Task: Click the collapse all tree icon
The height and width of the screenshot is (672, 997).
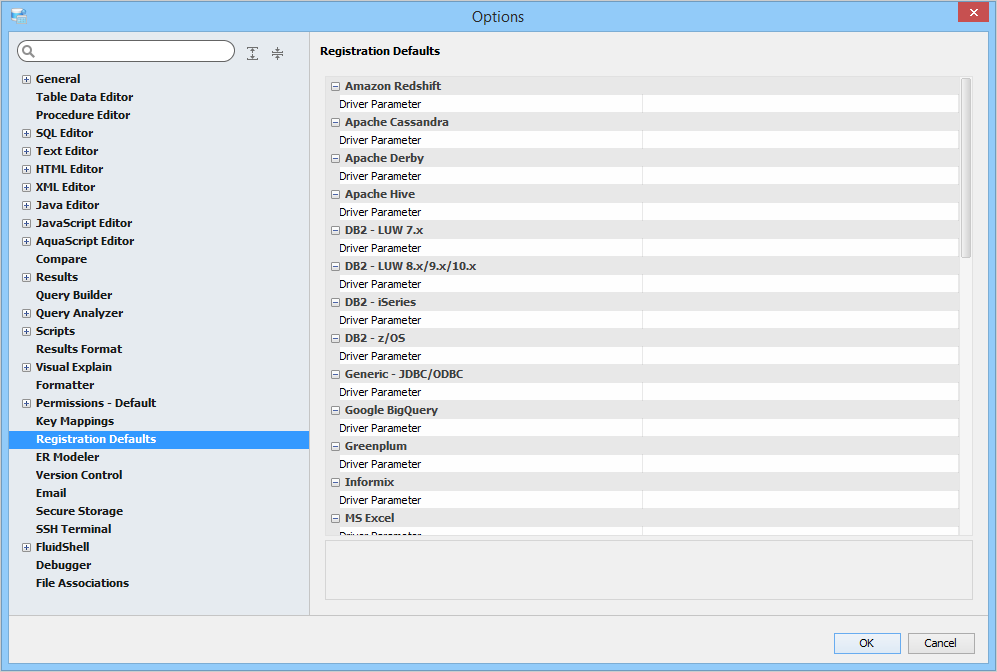Action: 277,53
